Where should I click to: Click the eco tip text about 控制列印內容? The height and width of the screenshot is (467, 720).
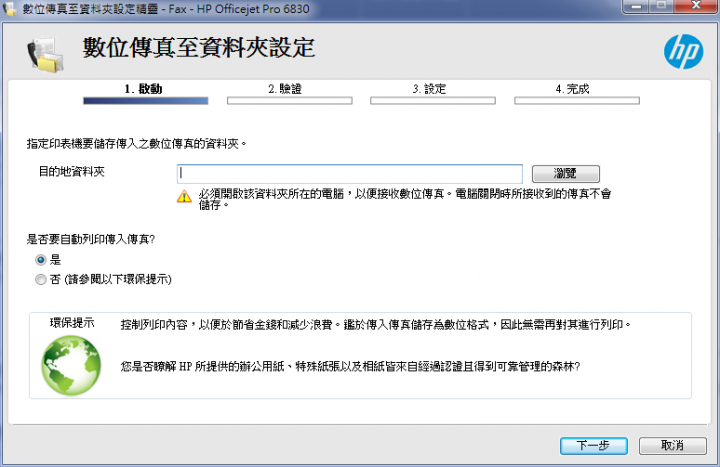tap(376, 325)
